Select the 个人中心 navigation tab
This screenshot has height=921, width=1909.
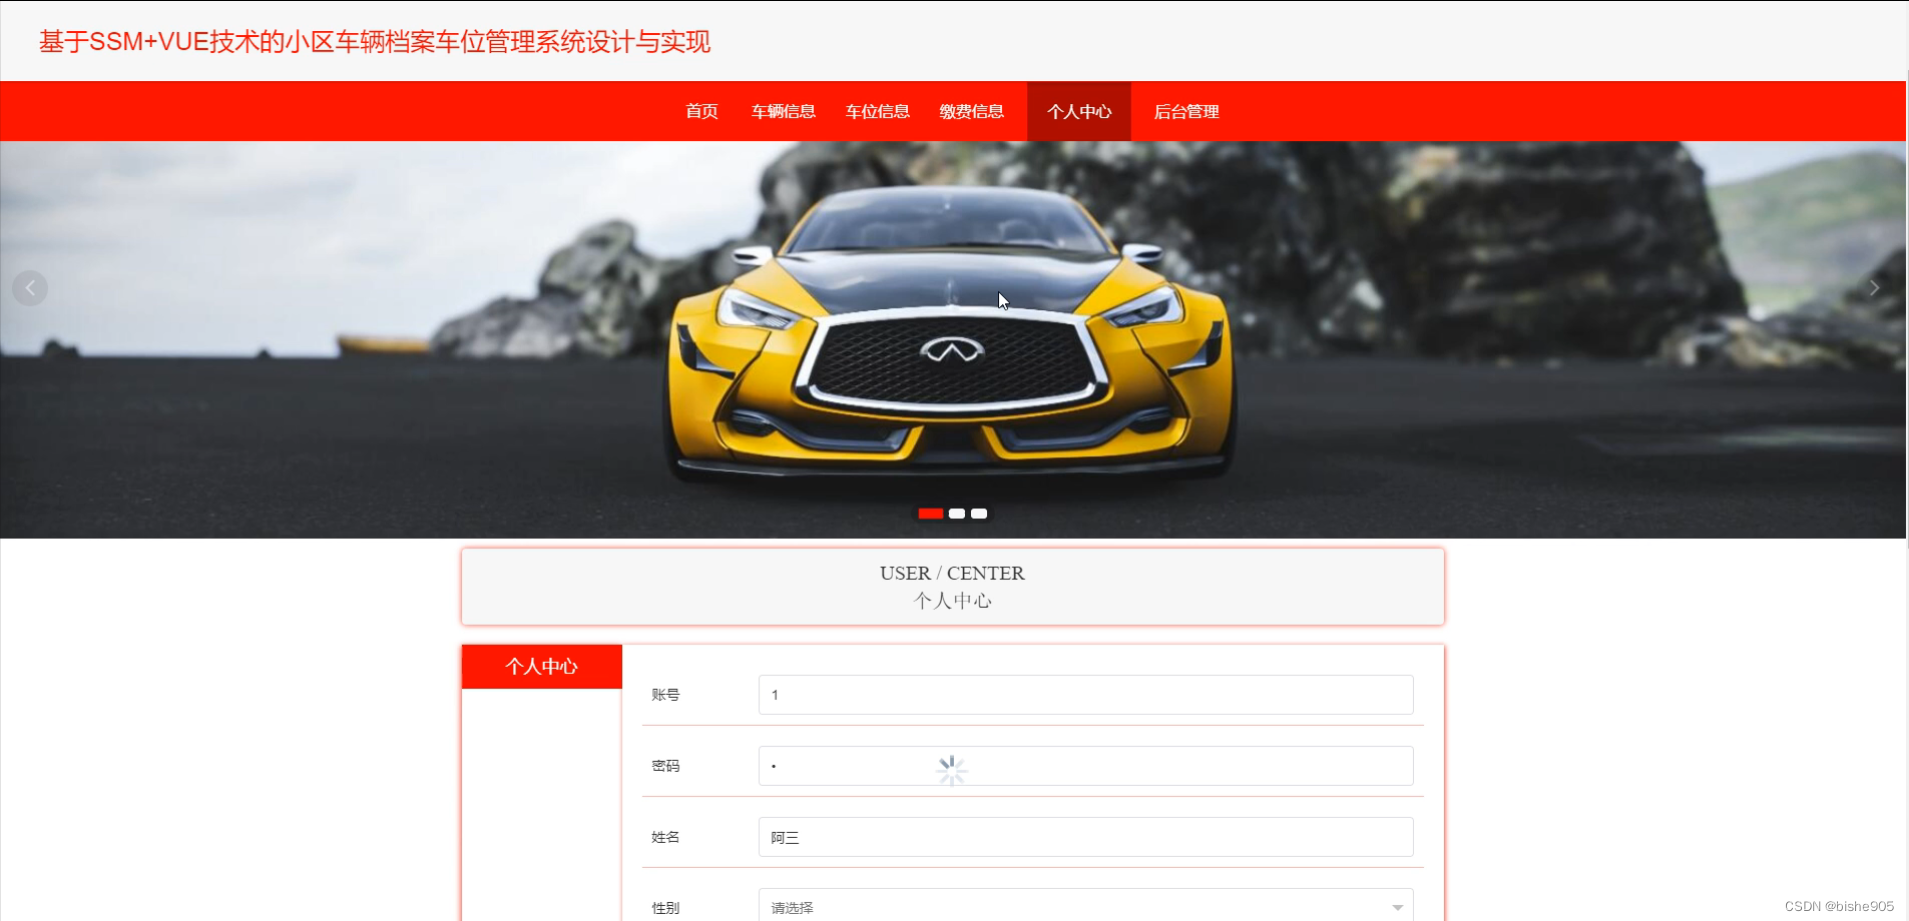1079,111
